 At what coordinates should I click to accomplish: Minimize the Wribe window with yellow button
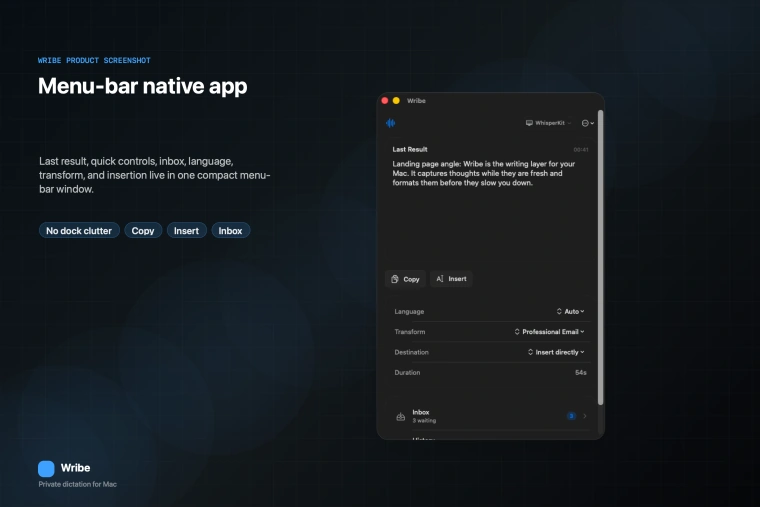tap(396, 101)
